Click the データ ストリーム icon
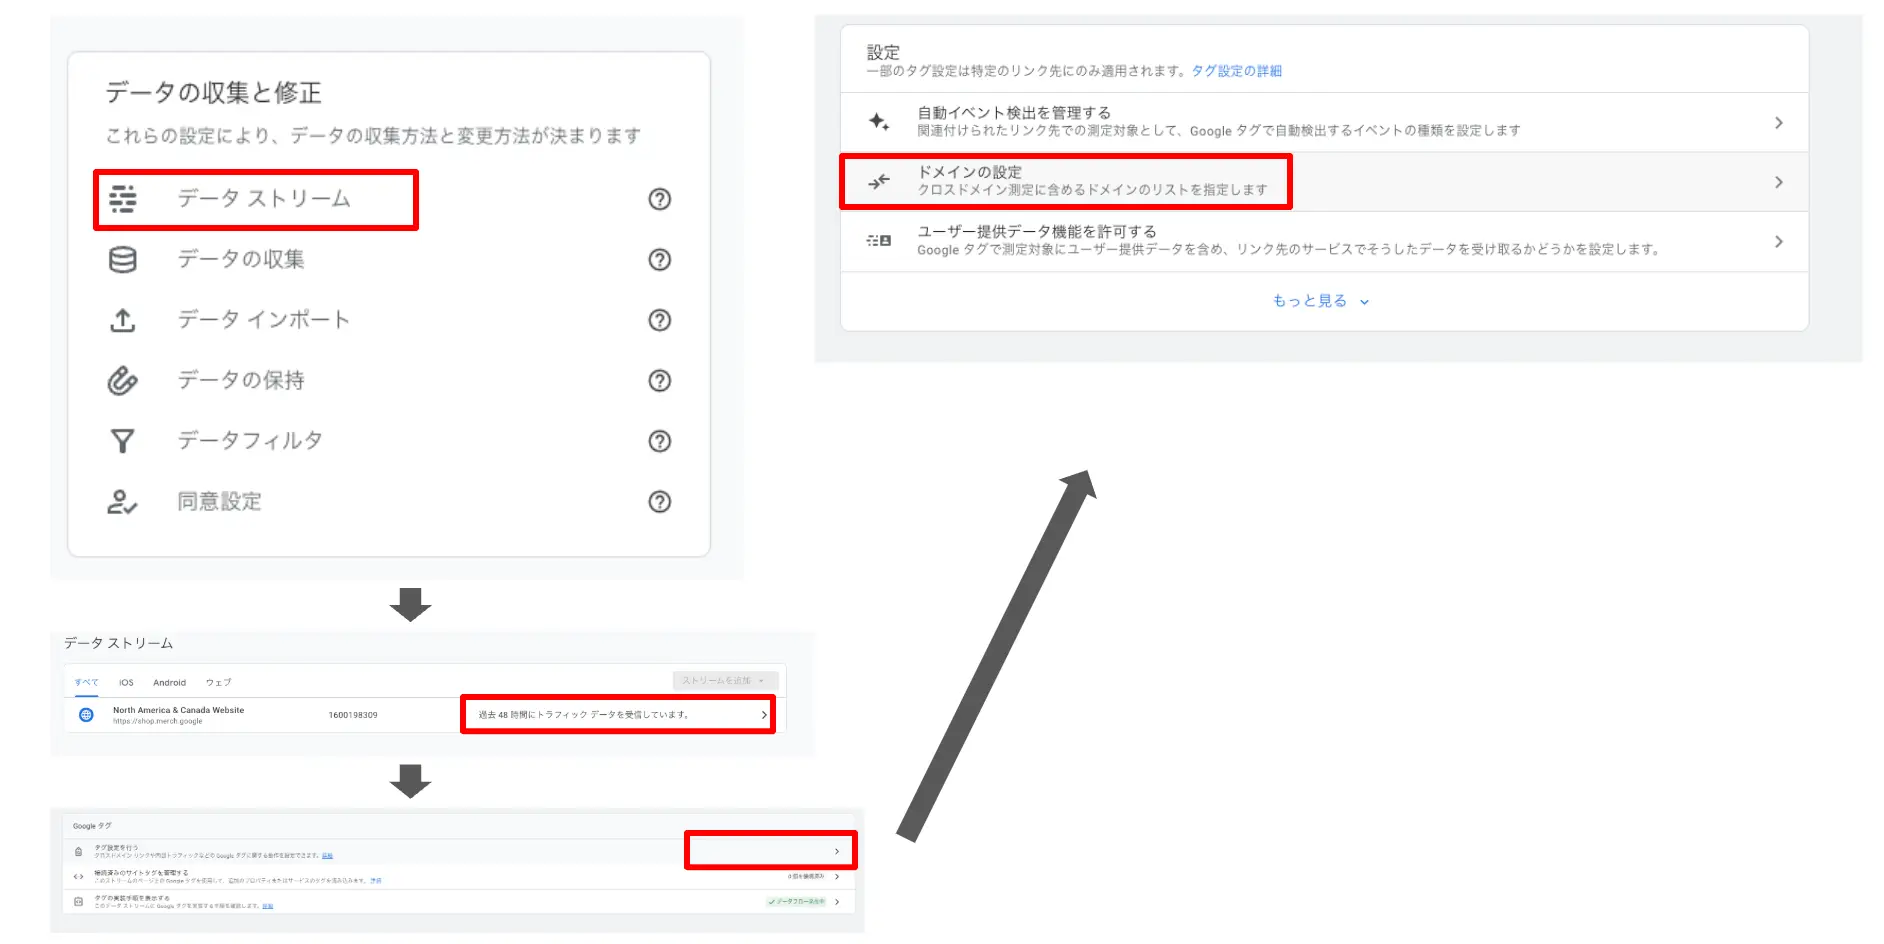The width and height of the screenshot is (1884, 944). pyautogui.click(x=123, y=199)
